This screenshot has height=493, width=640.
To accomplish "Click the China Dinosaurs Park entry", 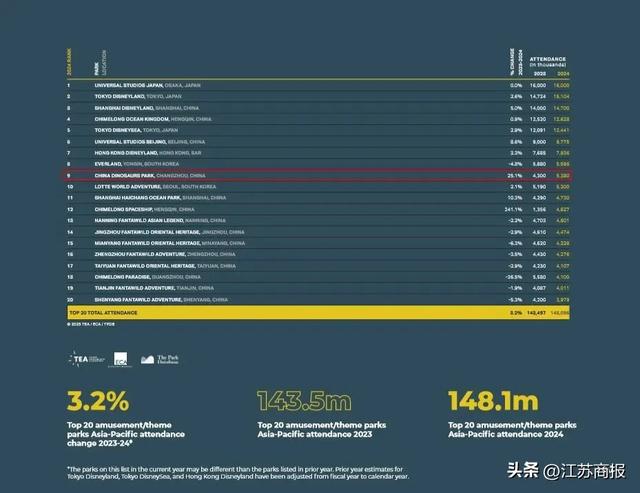I will click(150, 175).
